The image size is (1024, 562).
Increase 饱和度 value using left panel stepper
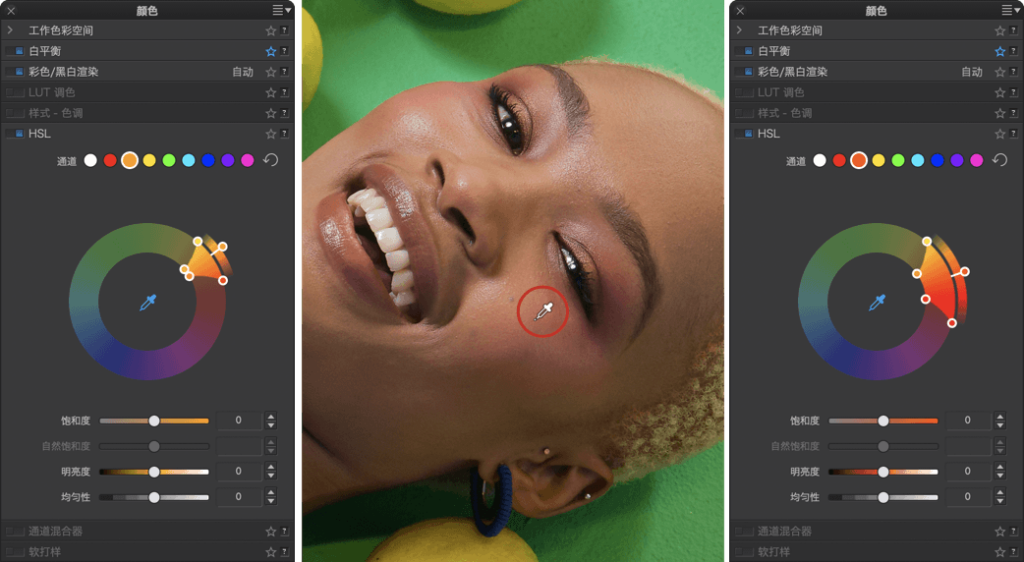[270, 416]
